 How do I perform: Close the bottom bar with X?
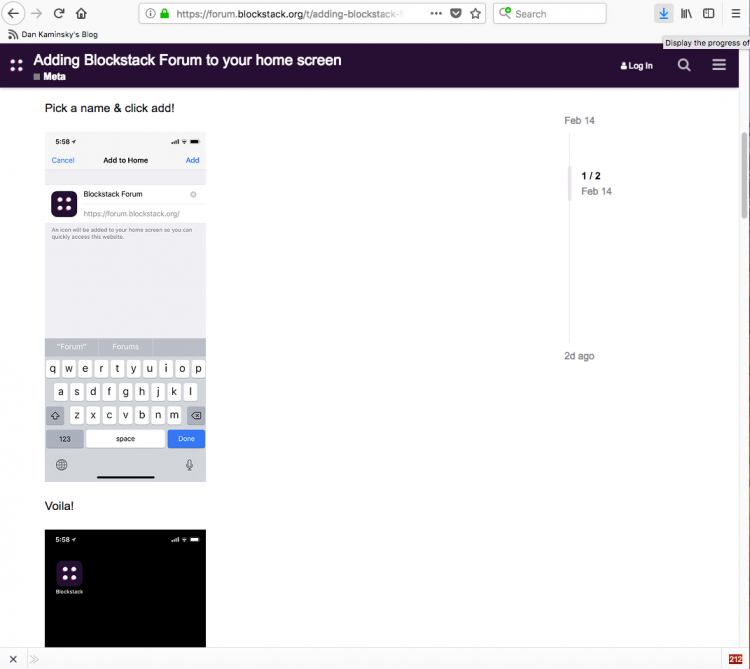(13, 659)
